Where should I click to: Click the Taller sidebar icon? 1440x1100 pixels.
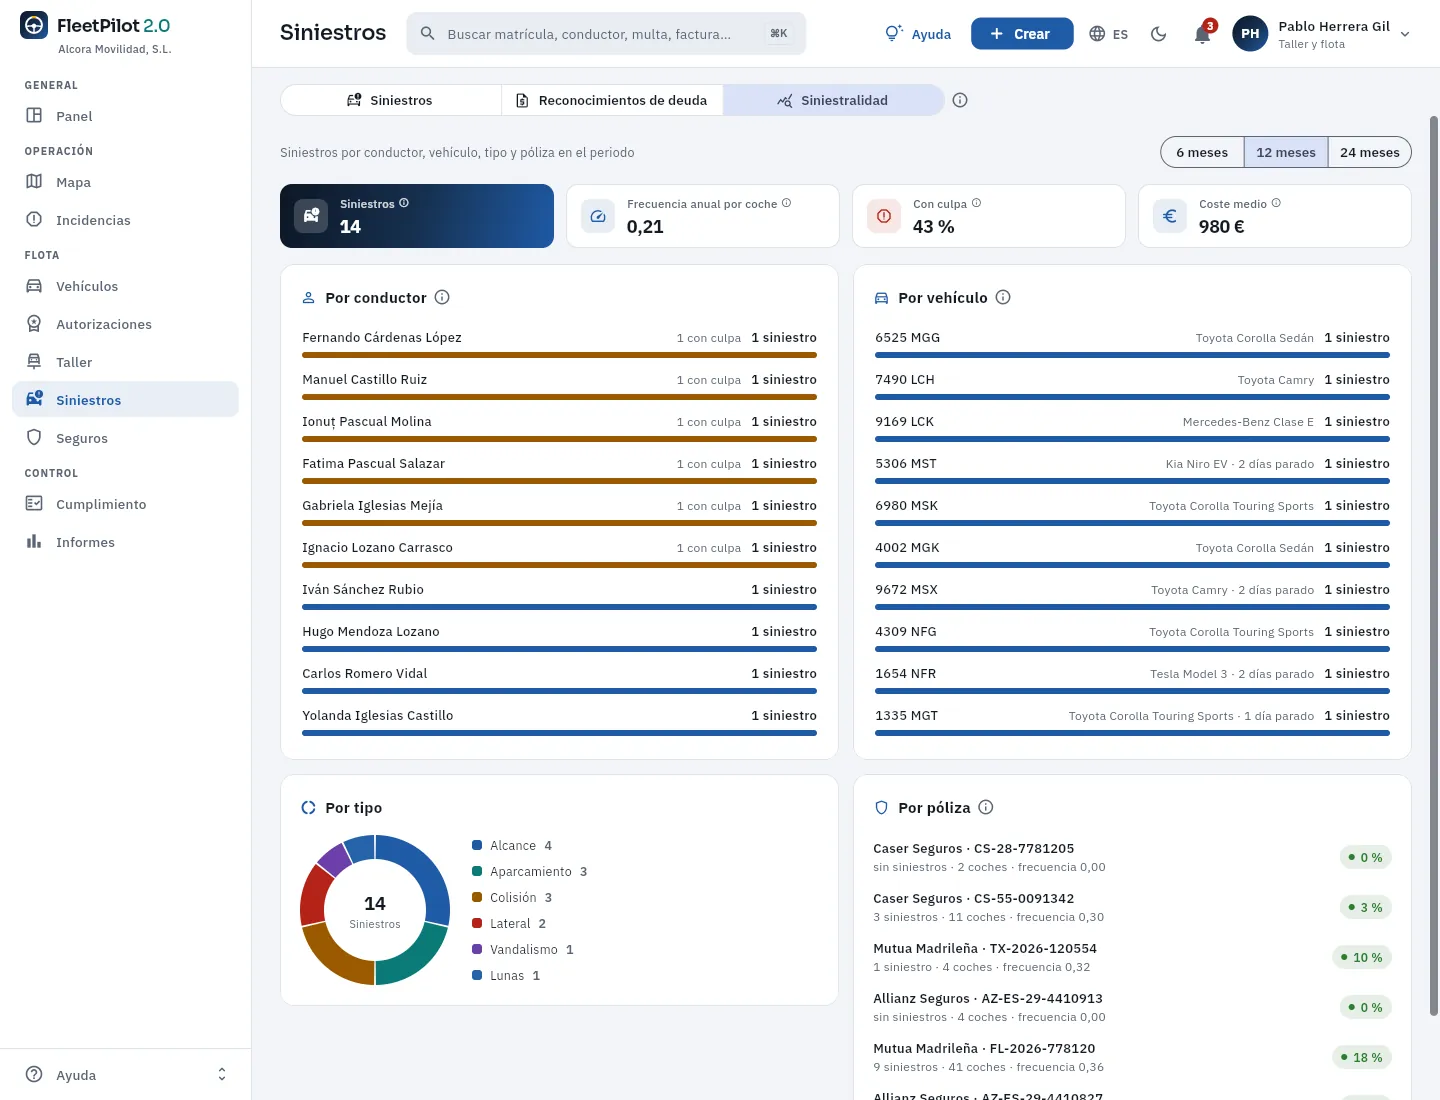coord(34,362)
